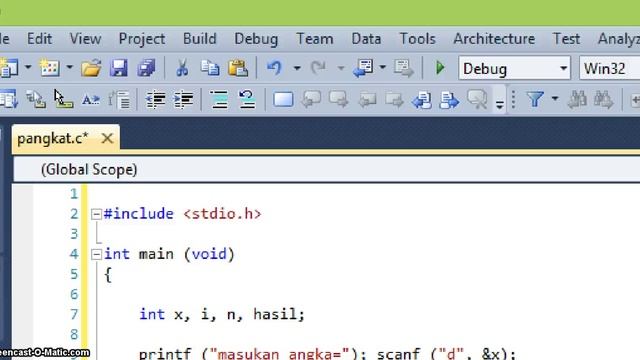Open the Test menu
This screenshot has height=360, width=640.
click(566, 39)
